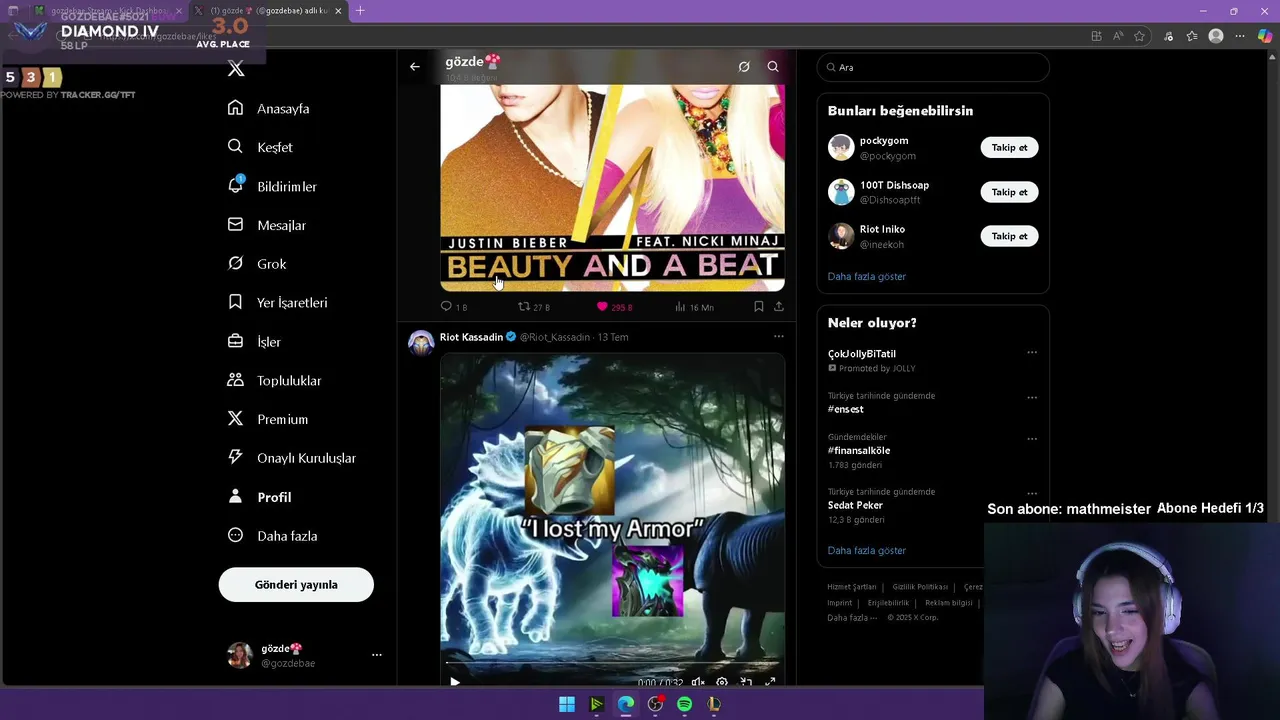This screenshot has height=720, width=1280.
Task: Open Riot Iniko suggested profile
Action: click(882, 229)
